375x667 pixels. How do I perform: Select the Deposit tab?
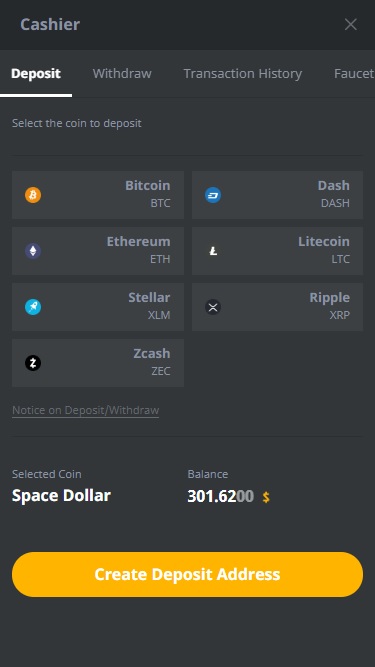click(x=36, y=74)
